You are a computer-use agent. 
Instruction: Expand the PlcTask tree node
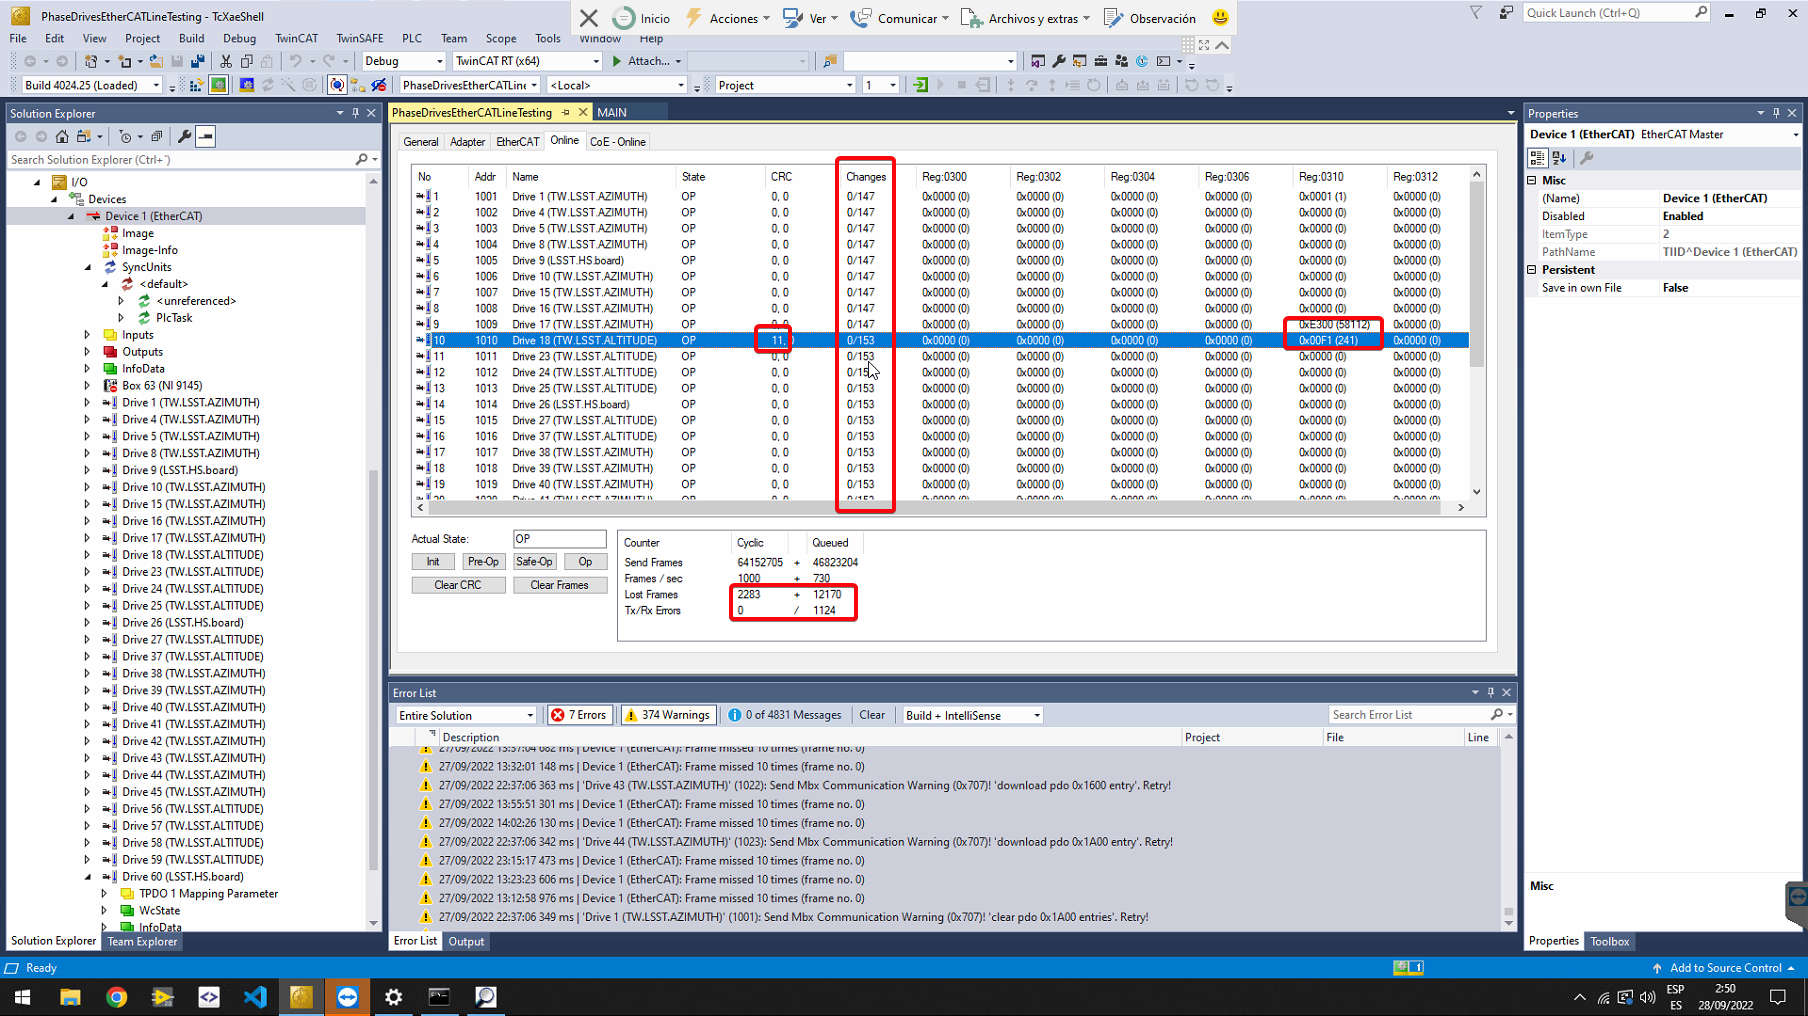(121, 318)
